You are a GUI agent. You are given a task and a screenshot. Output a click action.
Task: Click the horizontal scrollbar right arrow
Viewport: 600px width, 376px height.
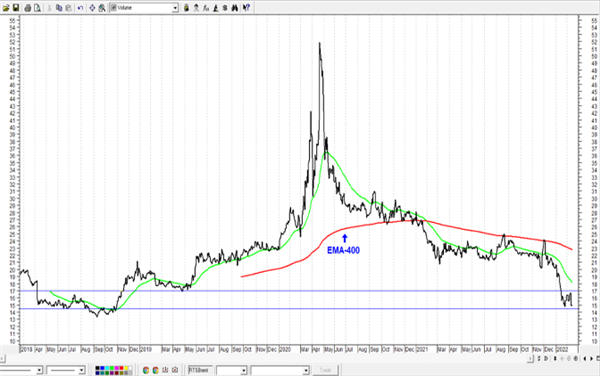coord(530,358)
